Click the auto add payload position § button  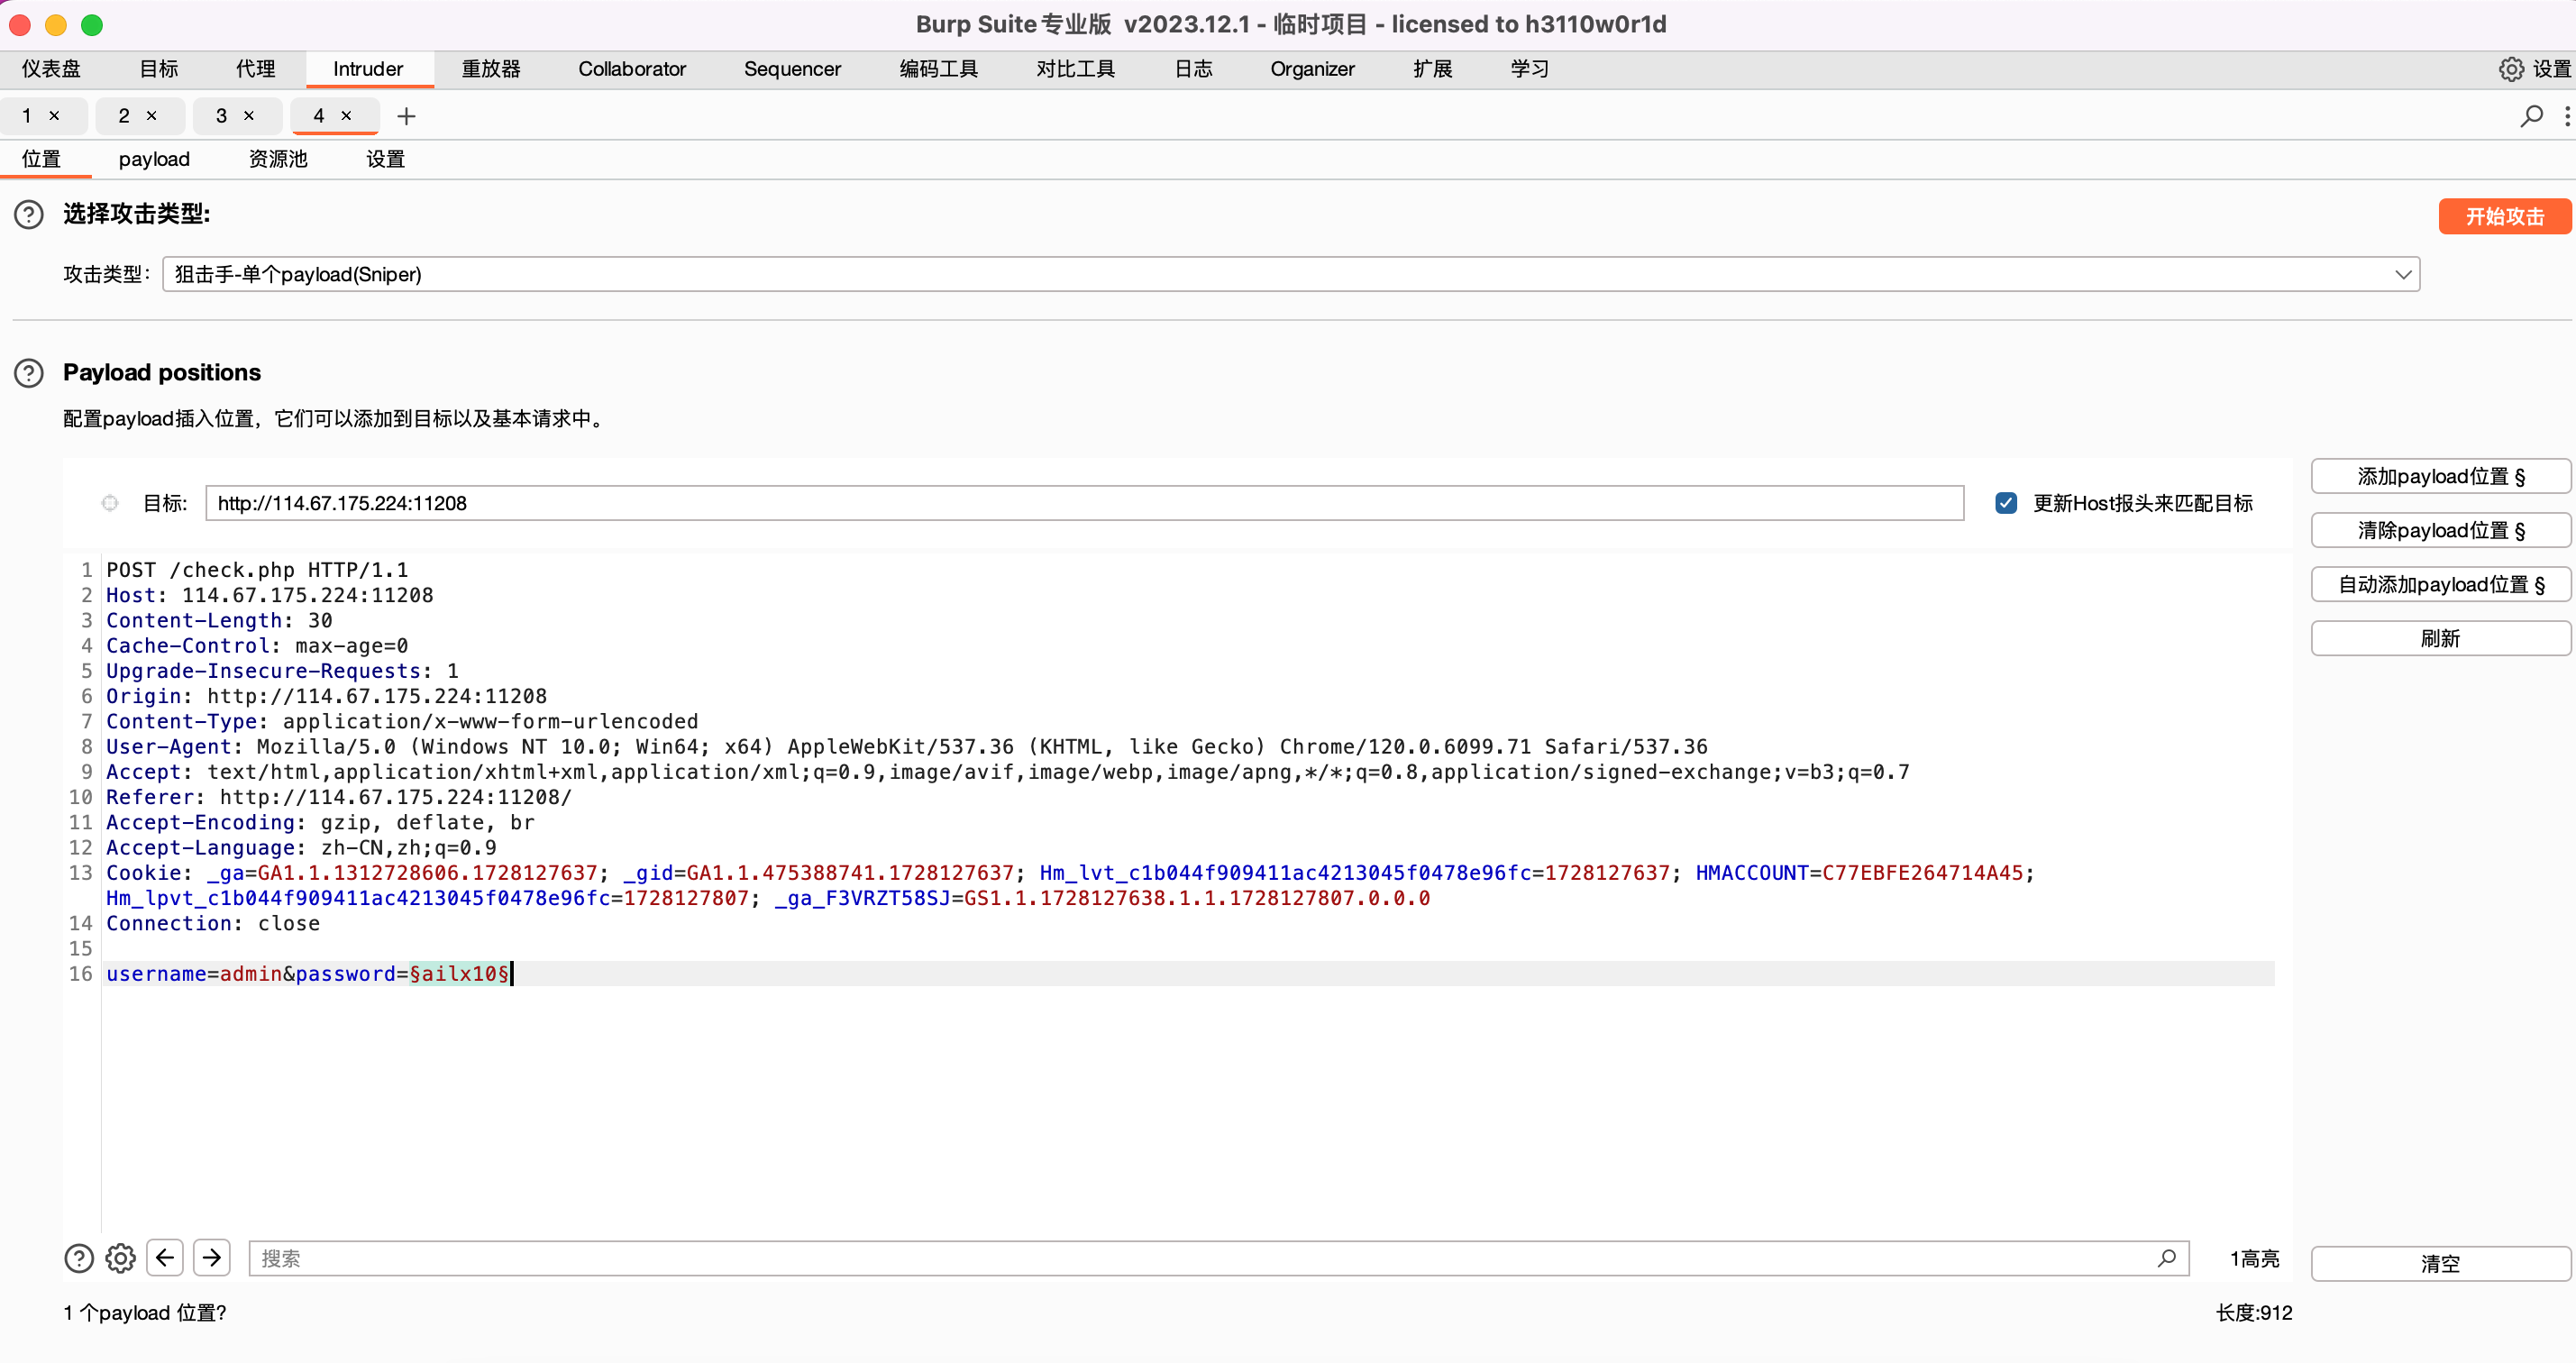(2440, 584)
